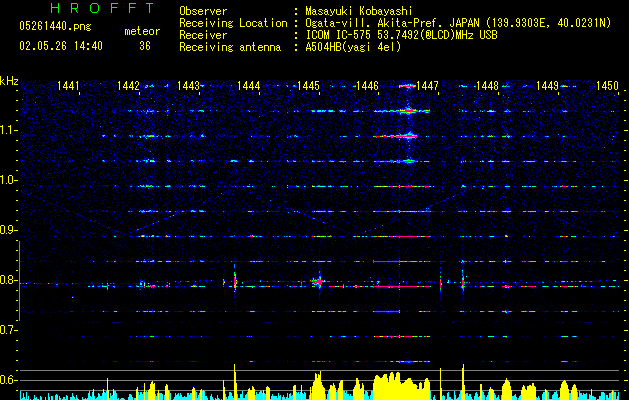
Task: Click the kHz axis unit label
Action: tap(9, 81)
